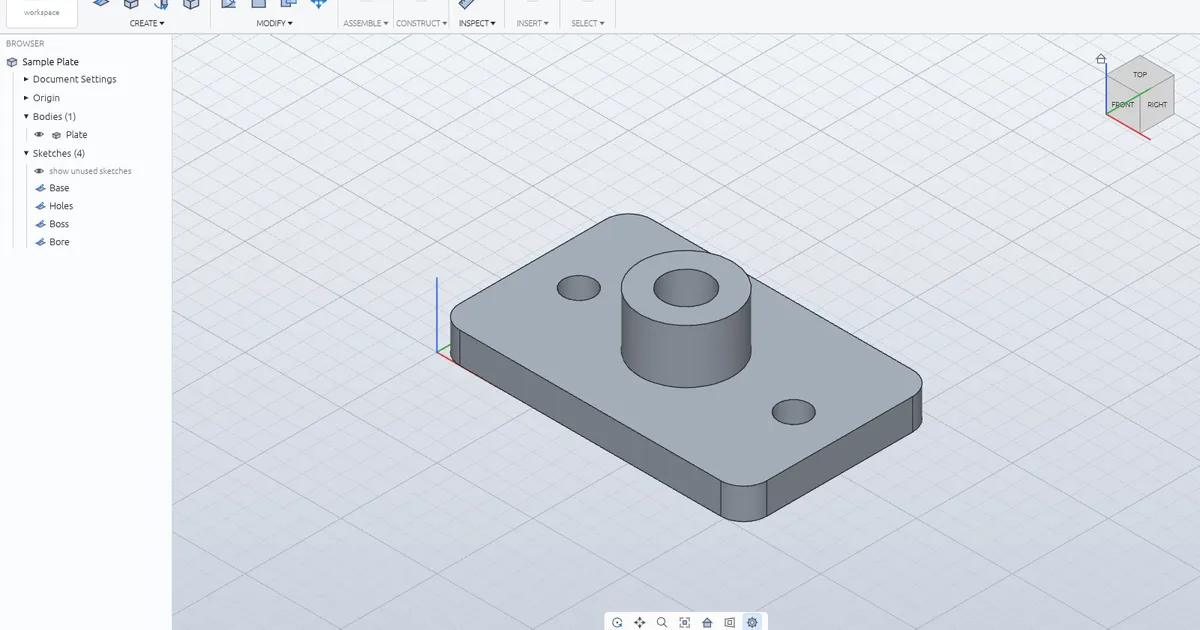Toggle show unused sketches eye
The width and height of the screenshot is (1200, 630).
(x=39, y=171)
